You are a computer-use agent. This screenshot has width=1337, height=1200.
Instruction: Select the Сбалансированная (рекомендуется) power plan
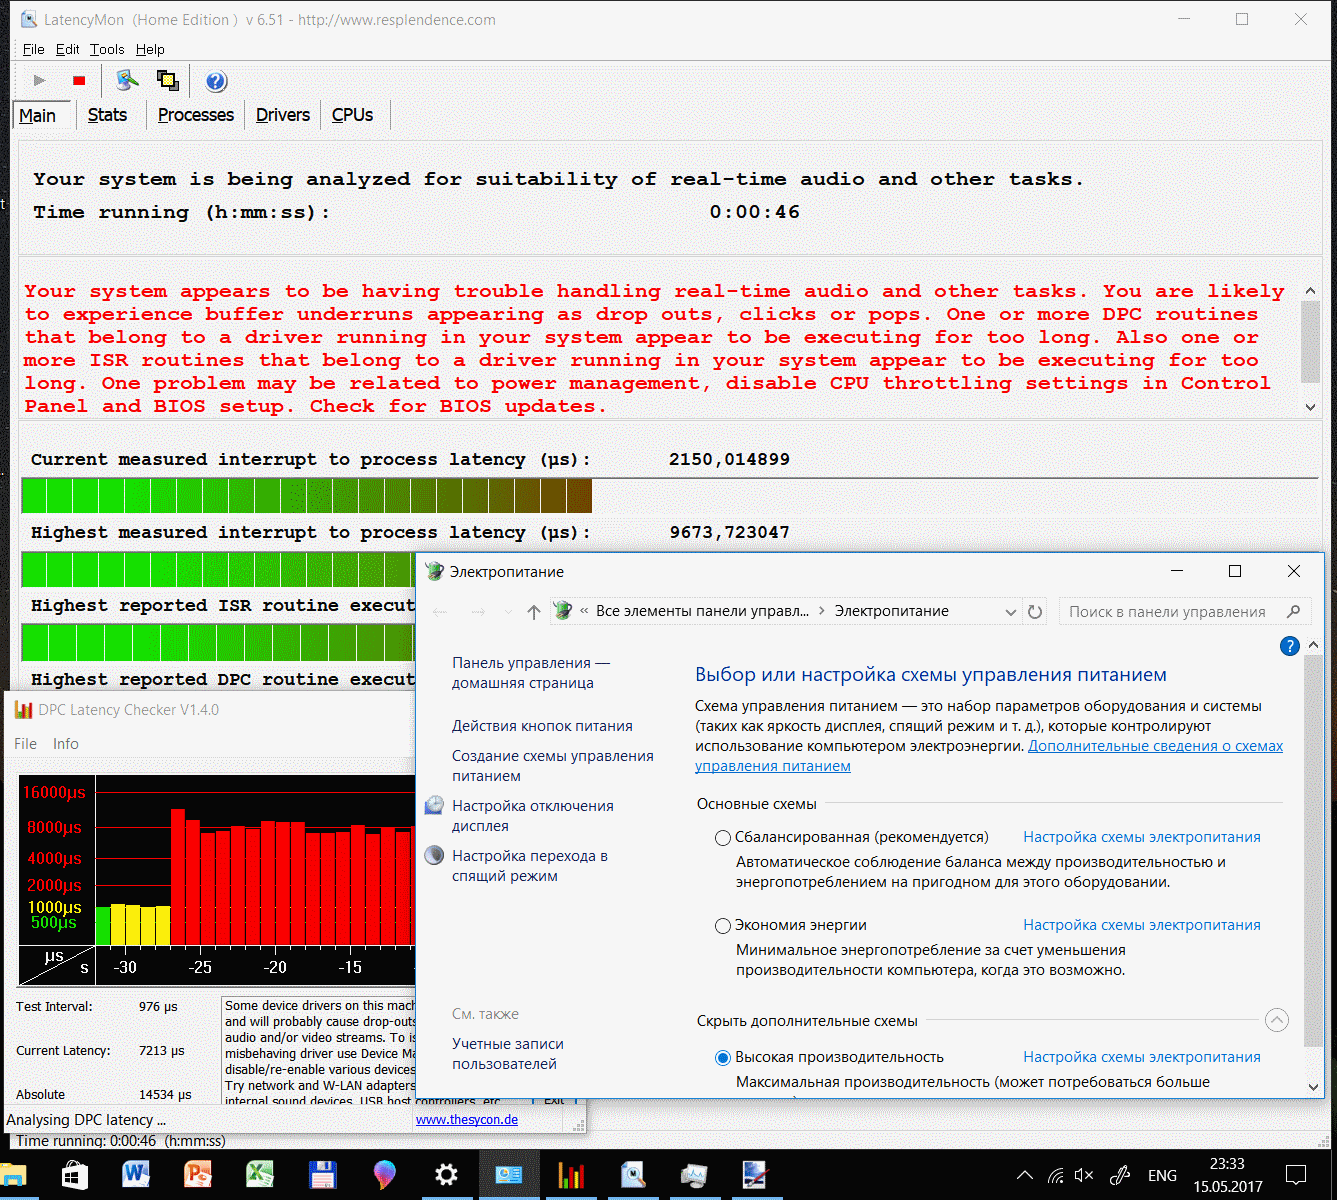723,838
